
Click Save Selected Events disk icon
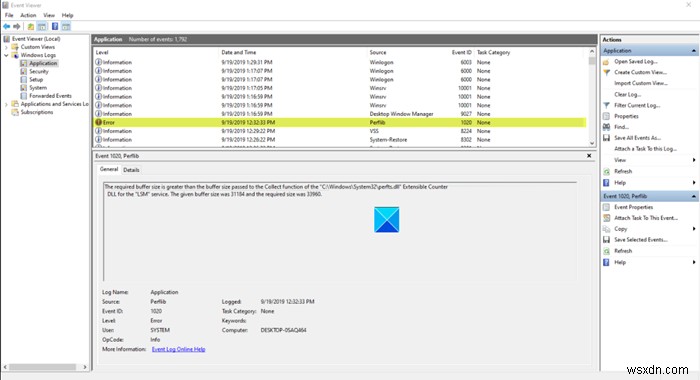[606, 240]
